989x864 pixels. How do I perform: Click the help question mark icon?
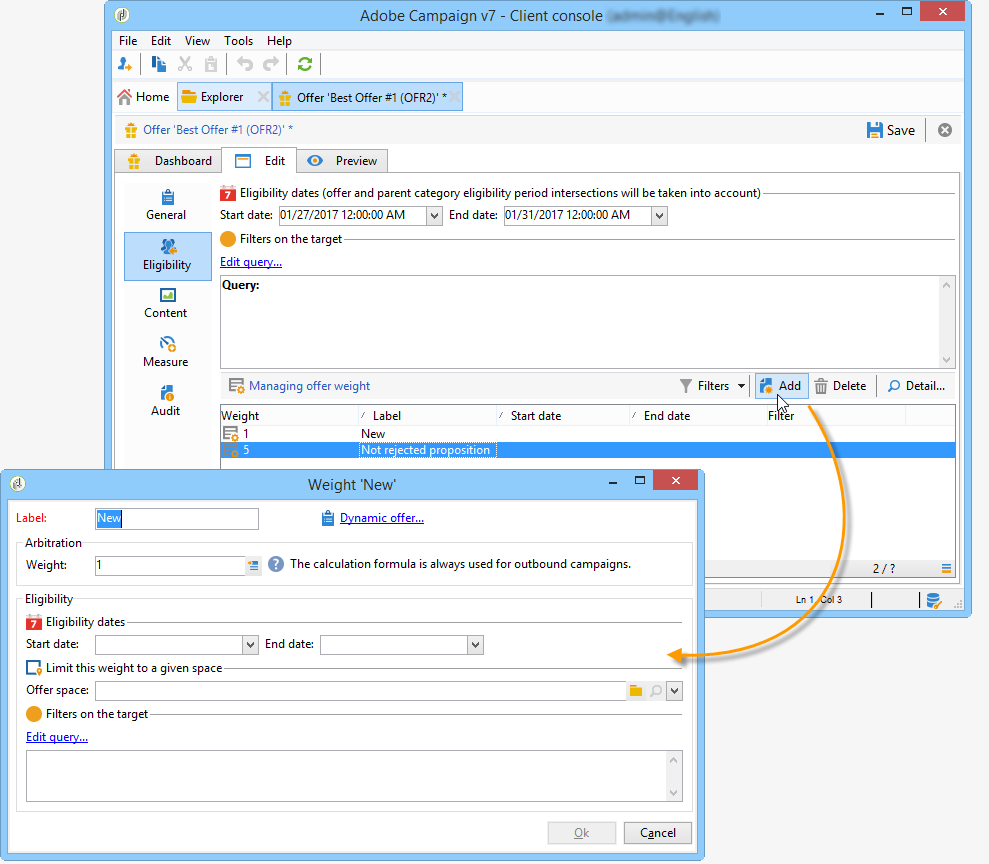tap(276, 564)
